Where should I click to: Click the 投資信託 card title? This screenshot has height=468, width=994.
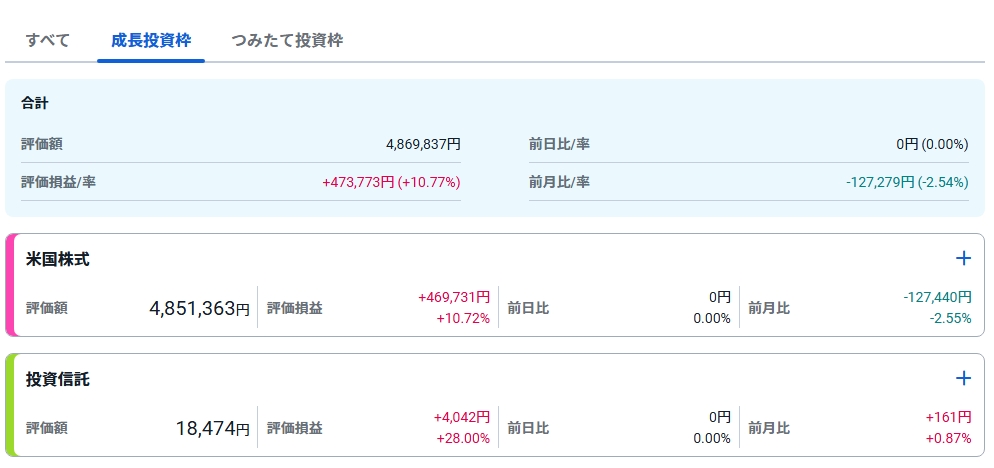click(x=58, y=379)
